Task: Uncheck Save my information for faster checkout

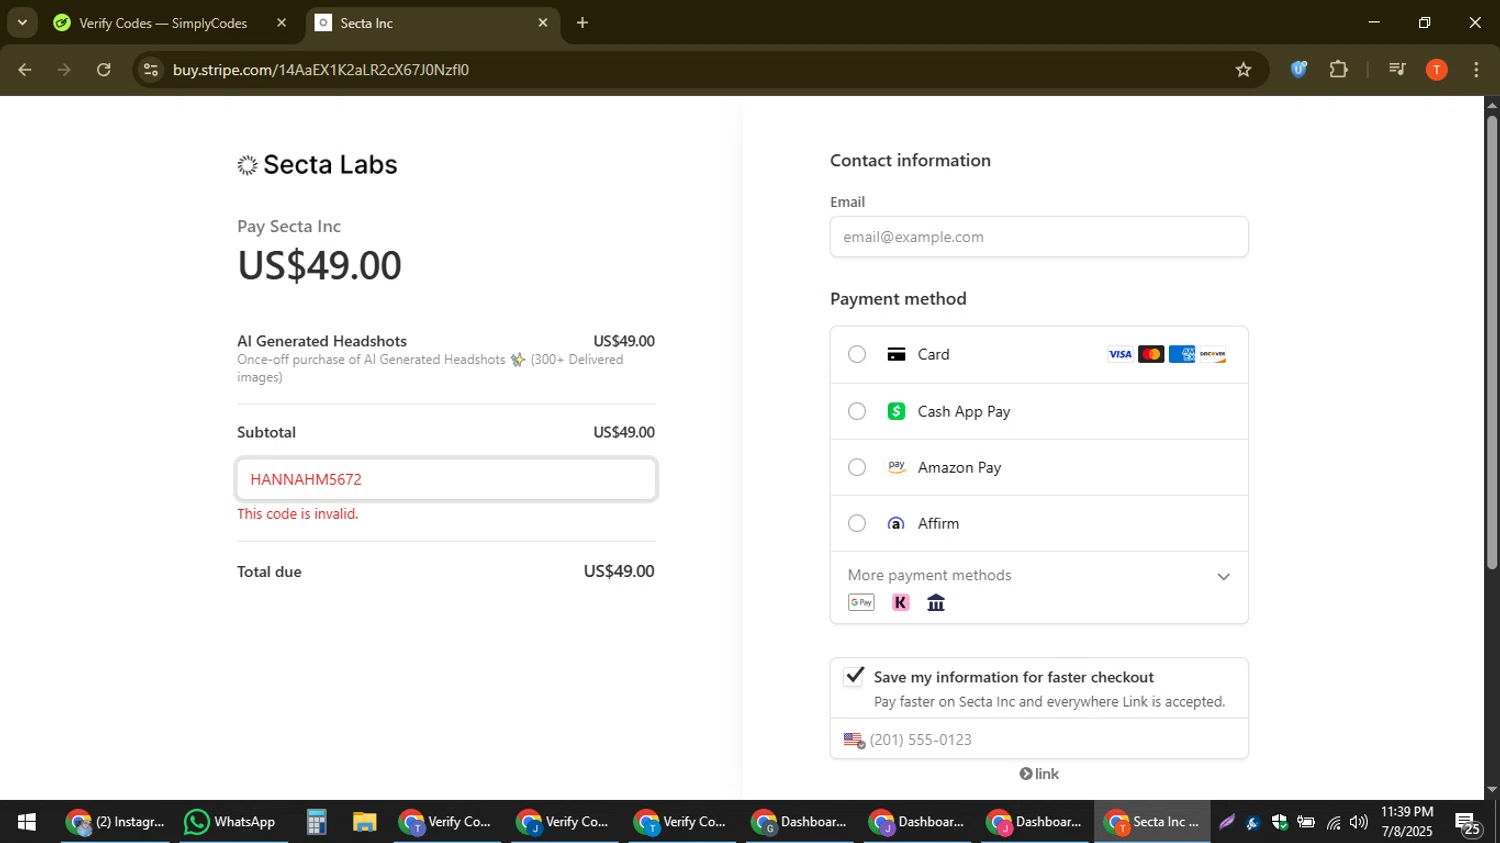Action: click(x=854, y=676)
